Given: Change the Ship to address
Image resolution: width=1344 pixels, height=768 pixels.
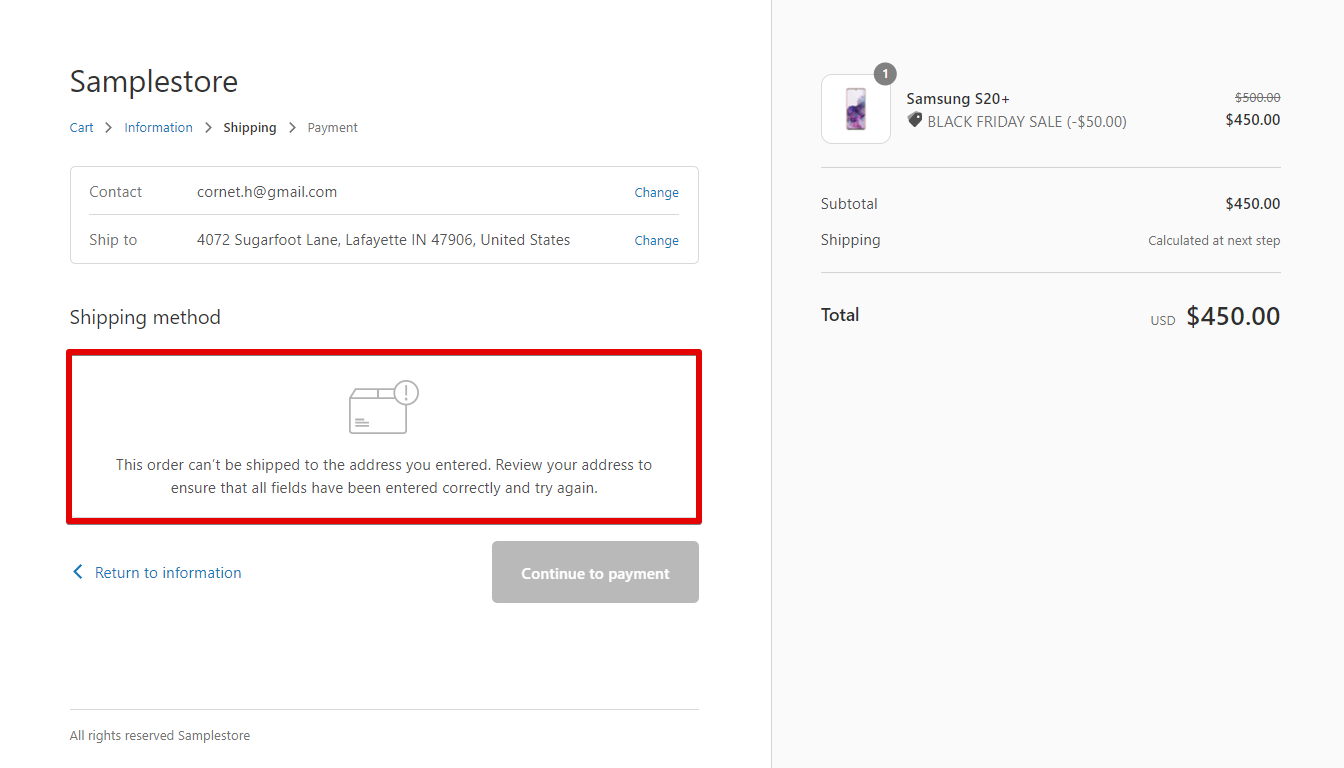Looking at the screenshot, I should 656,241.
